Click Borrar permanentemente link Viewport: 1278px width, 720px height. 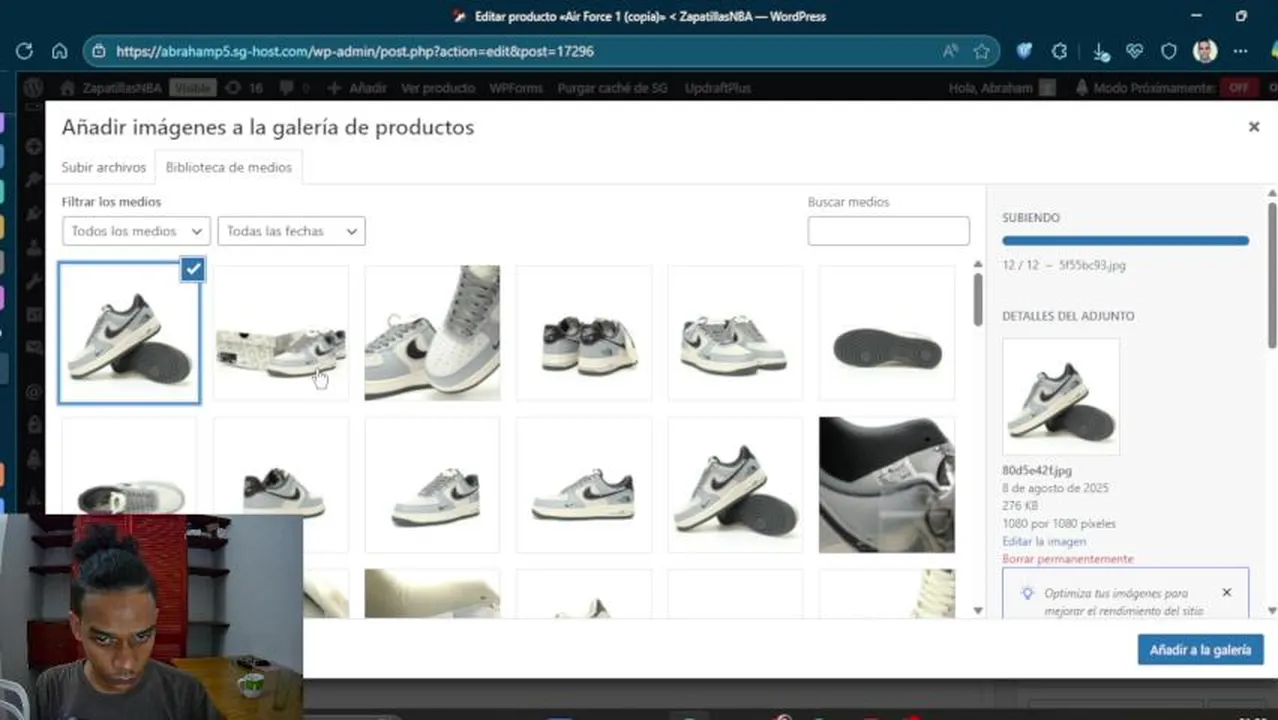(x=1068, y=559)
